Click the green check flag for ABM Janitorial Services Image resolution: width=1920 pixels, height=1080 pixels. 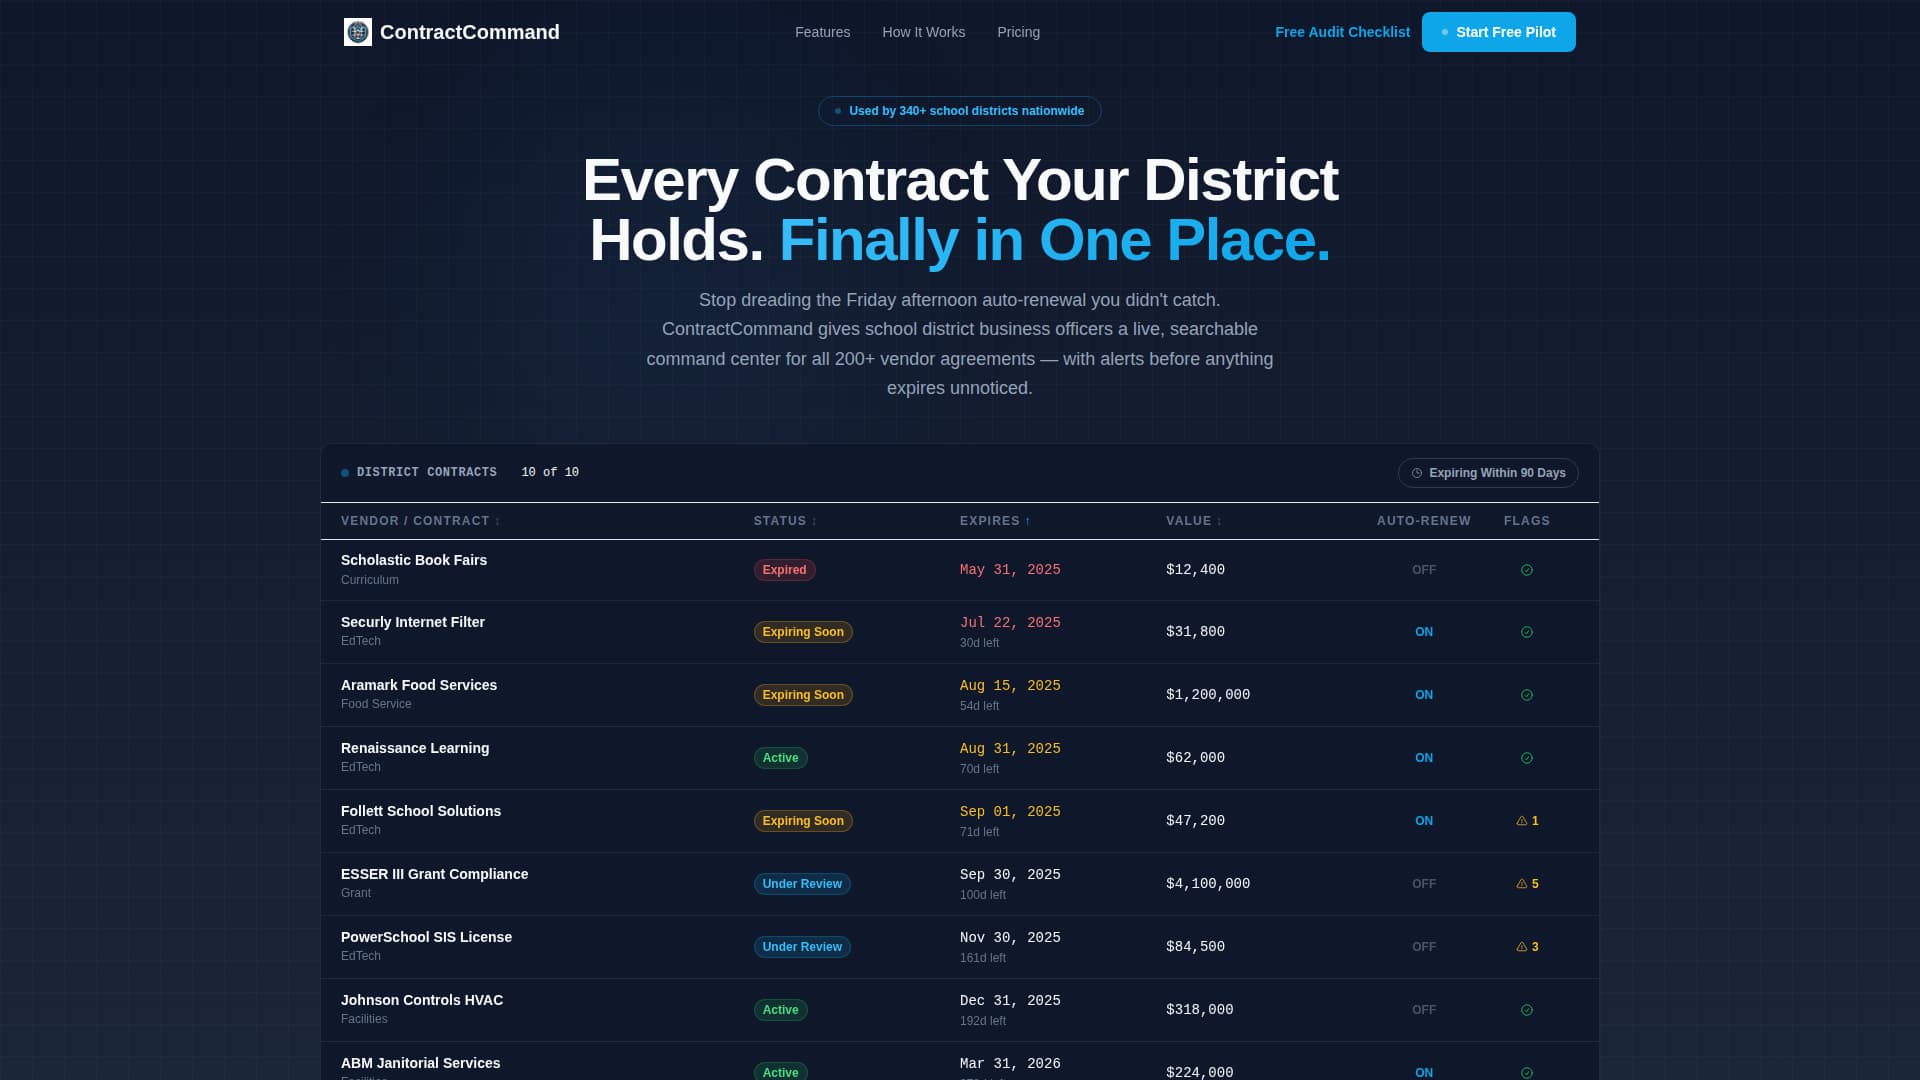pyautogui.click(x=1526, y=1073)
